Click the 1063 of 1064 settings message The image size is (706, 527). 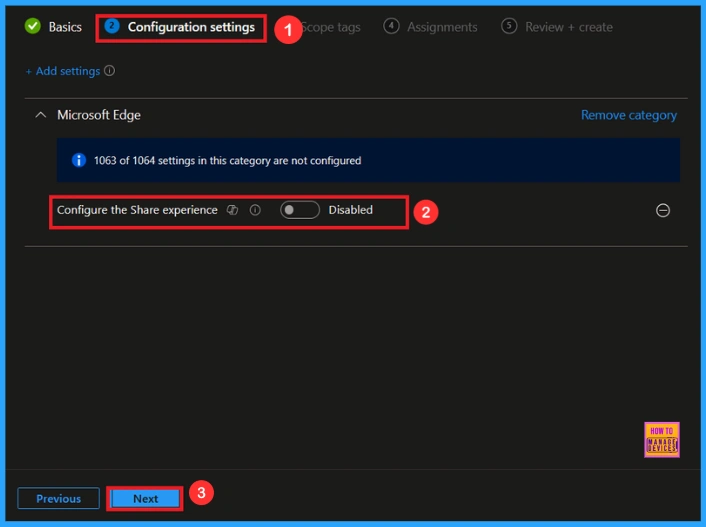(x=227, y=161)
